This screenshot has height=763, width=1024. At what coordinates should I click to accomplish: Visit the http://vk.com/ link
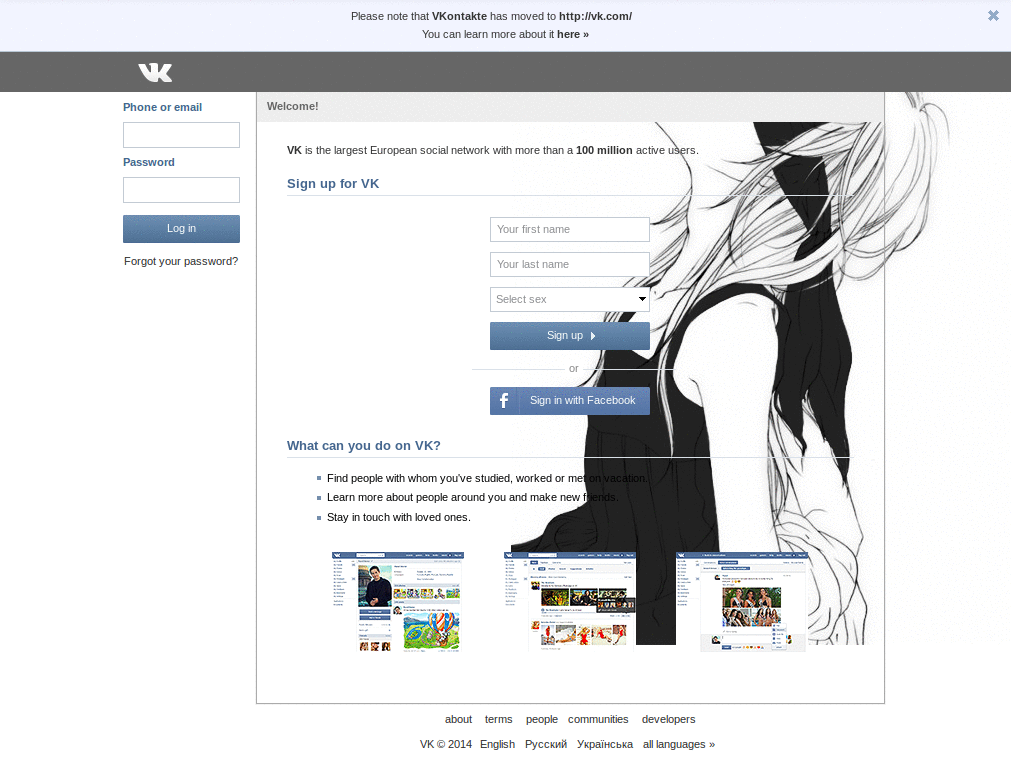pos(594,15)
